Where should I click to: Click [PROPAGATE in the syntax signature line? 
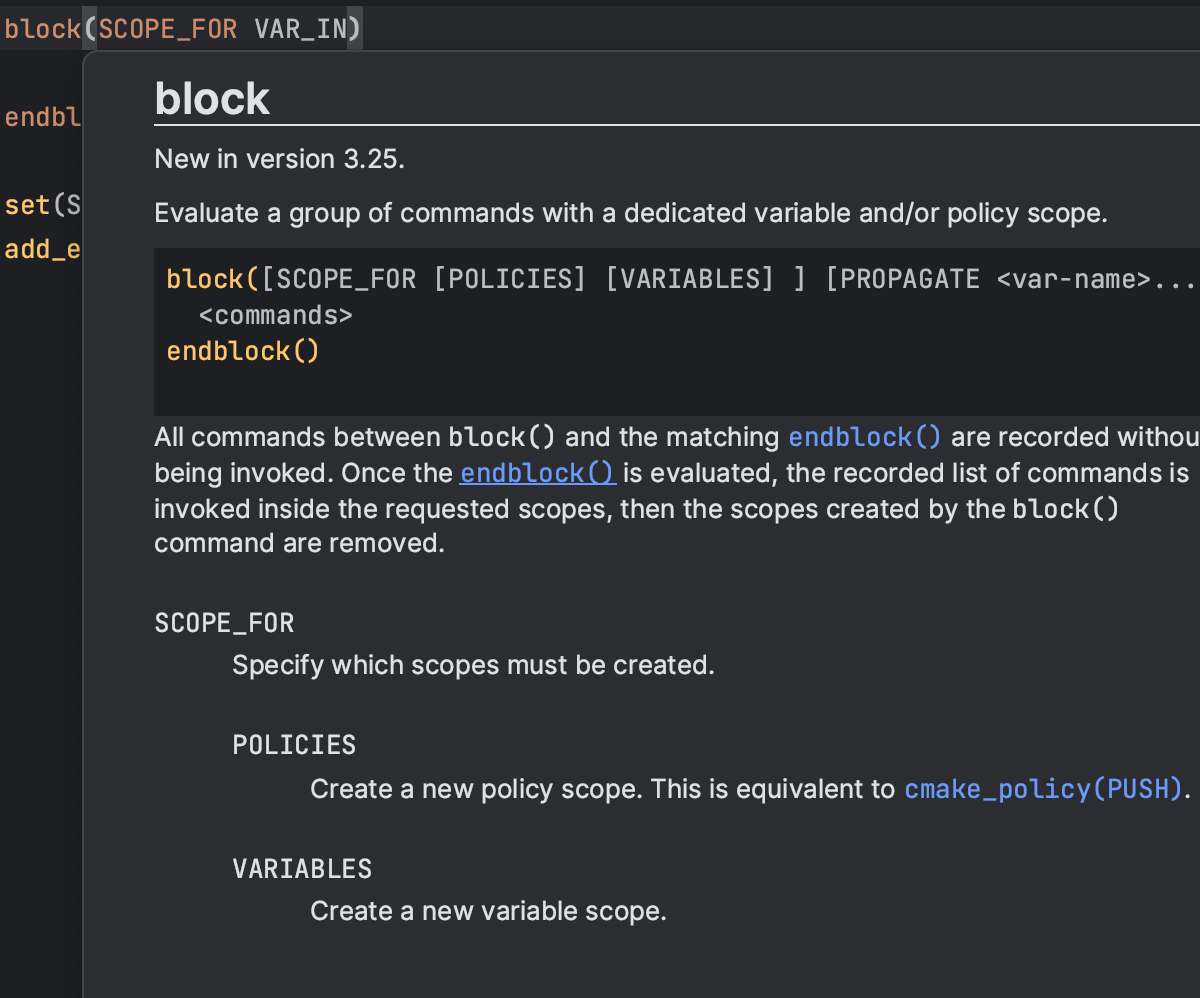[x=902, y=279]
